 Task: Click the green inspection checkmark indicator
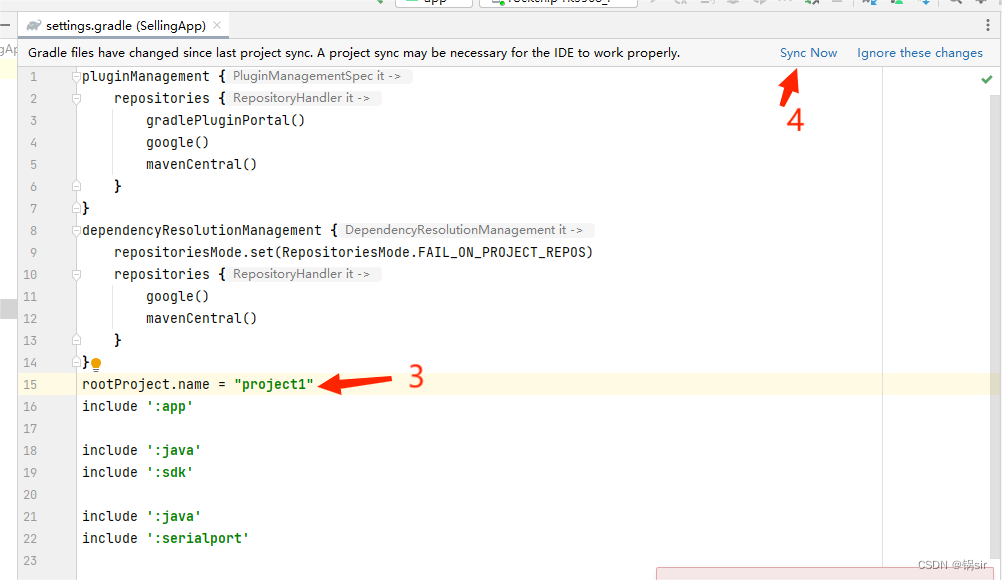pos(987,79)
